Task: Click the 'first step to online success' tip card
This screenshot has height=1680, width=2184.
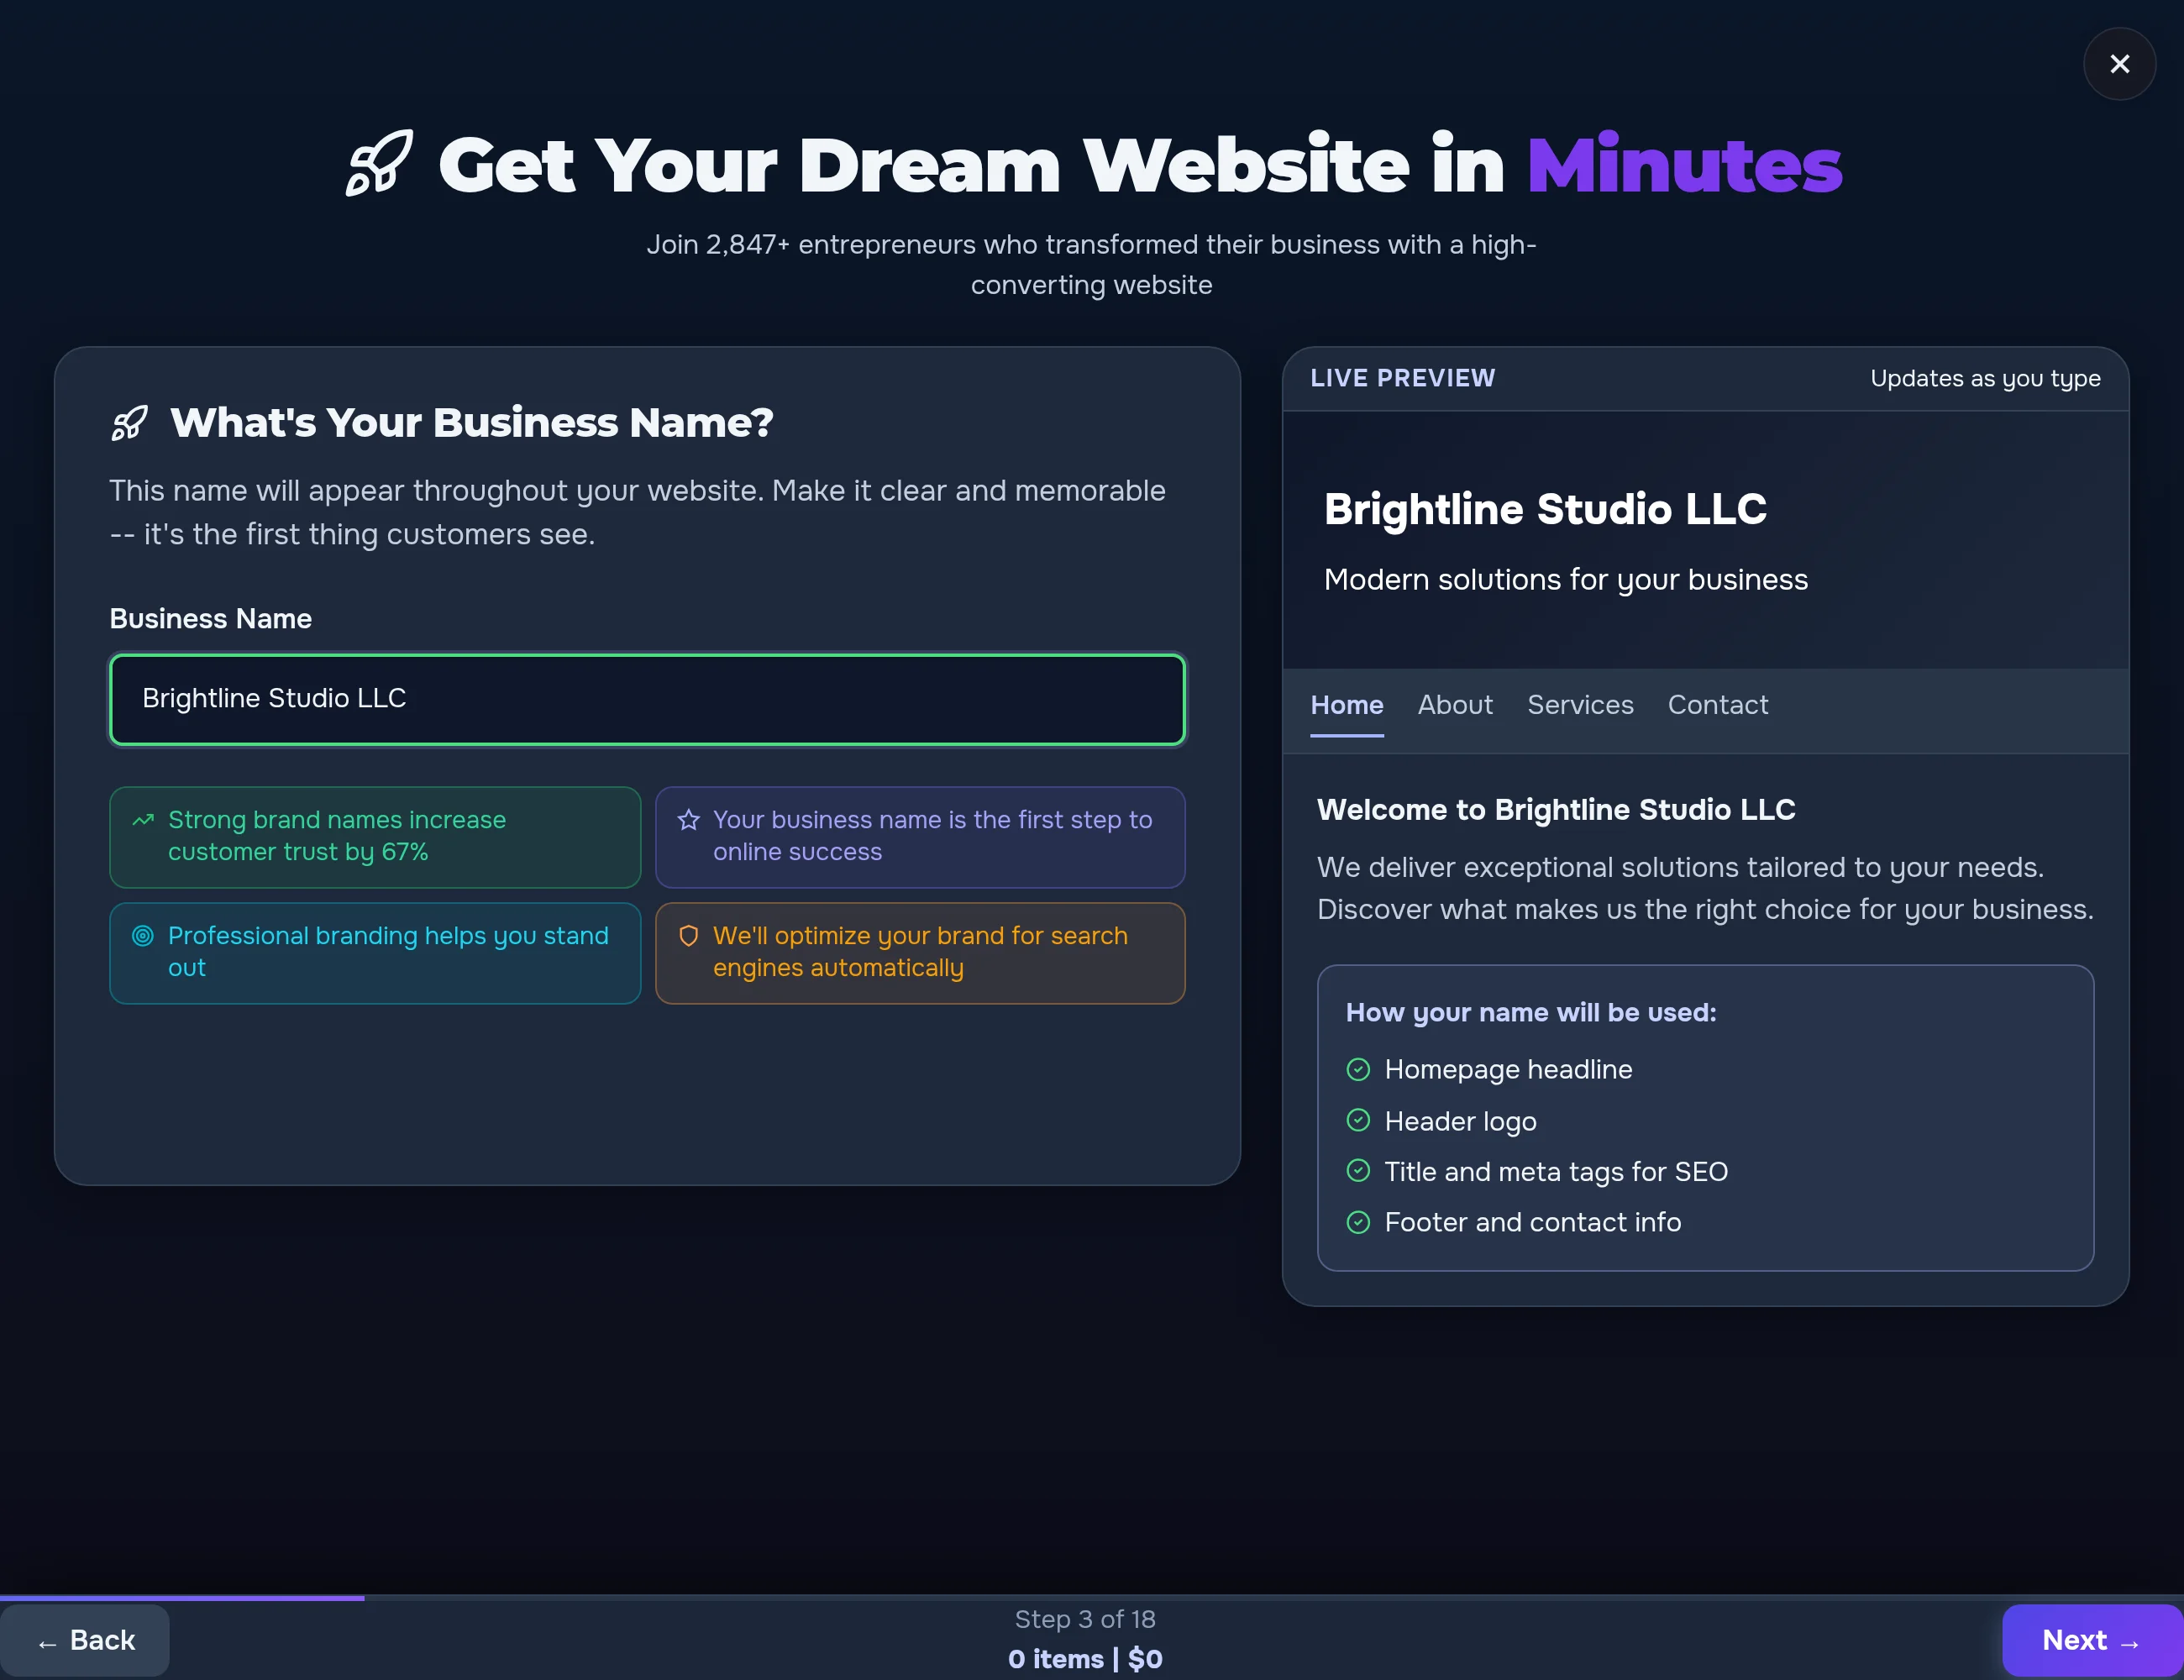Action: click(920, 837)
